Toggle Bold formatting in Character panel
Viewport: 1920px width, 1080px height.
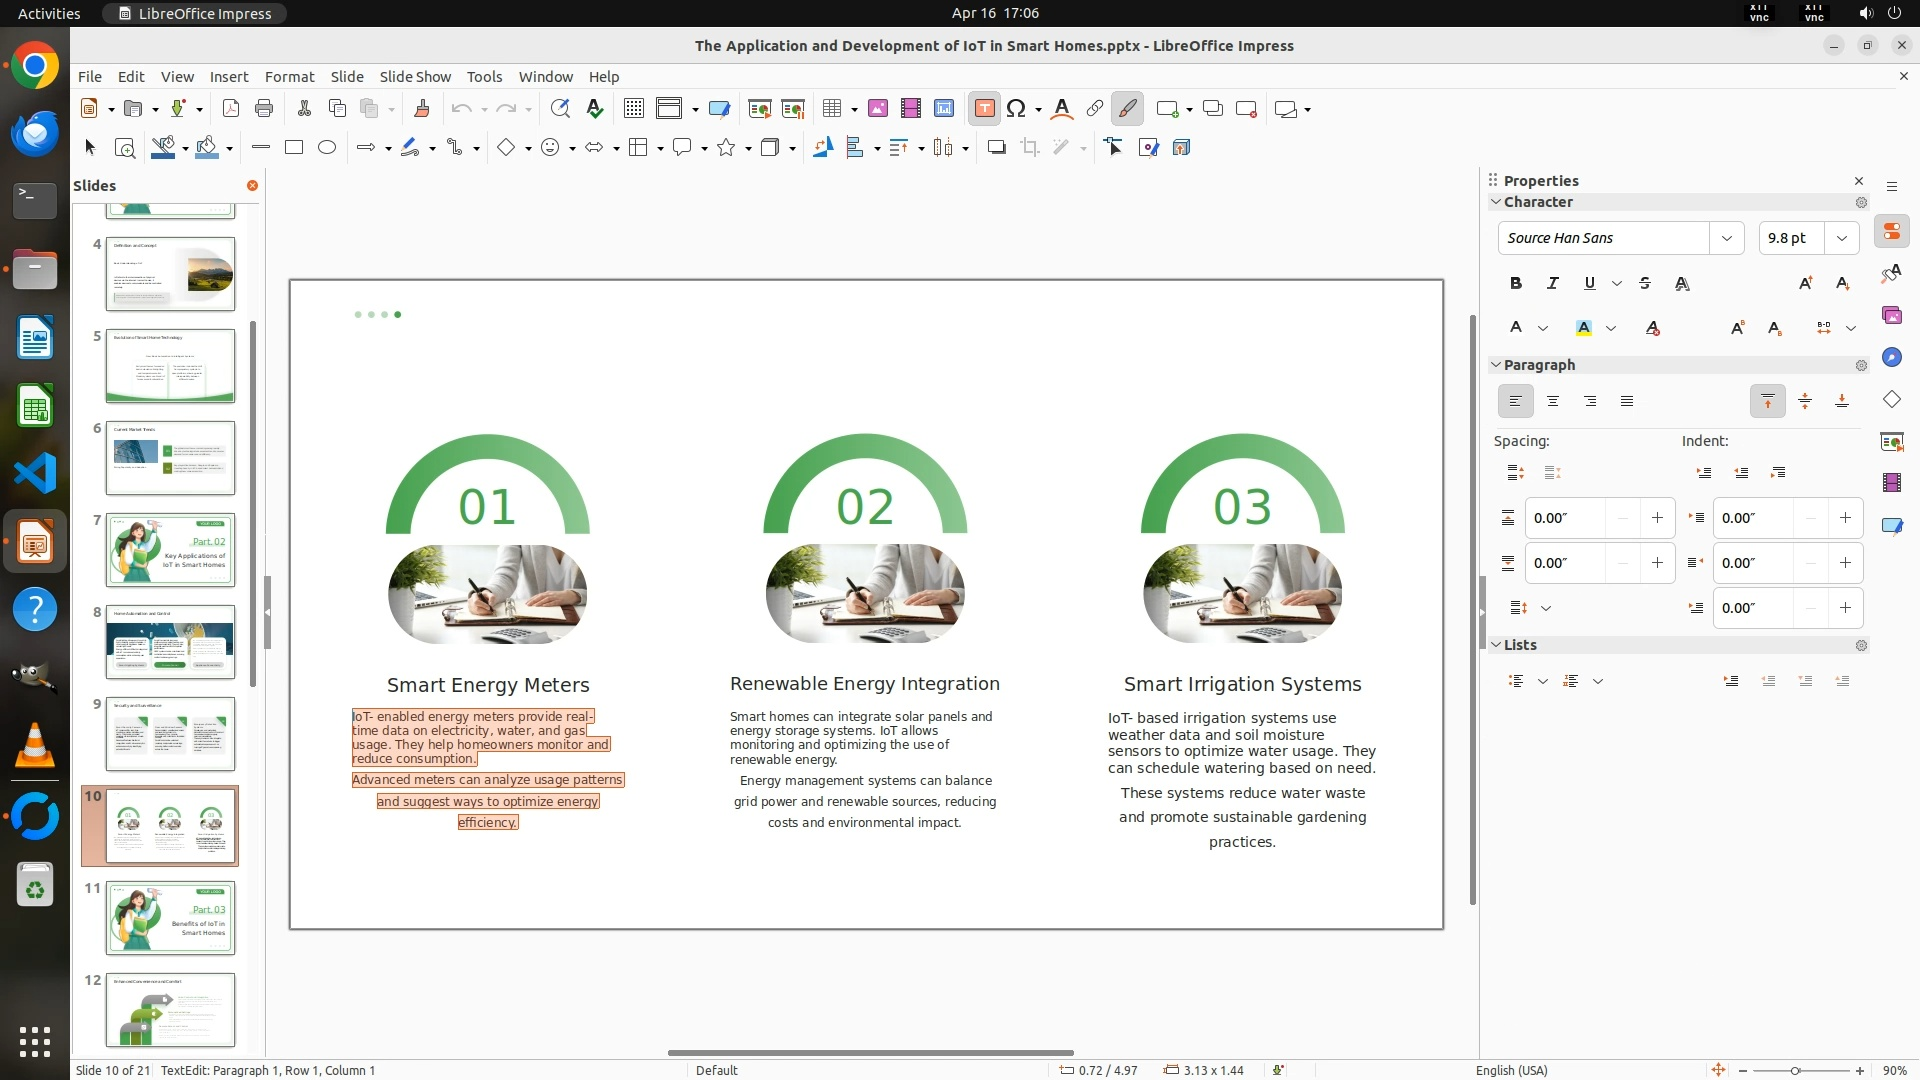click(x=1516, y=284)
